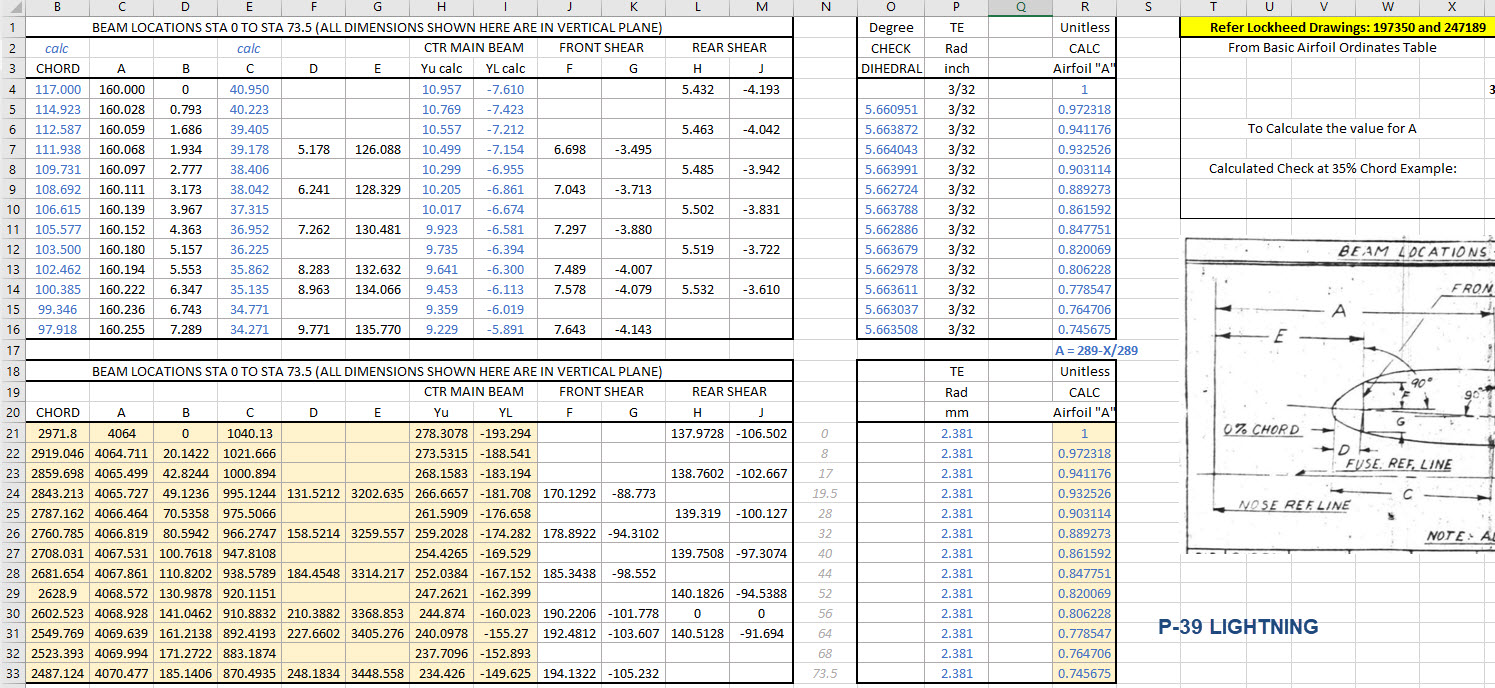Select the P-39 LIGHTNING text label
This screenshot has height=688, width=1495.
coord(1237,627)
